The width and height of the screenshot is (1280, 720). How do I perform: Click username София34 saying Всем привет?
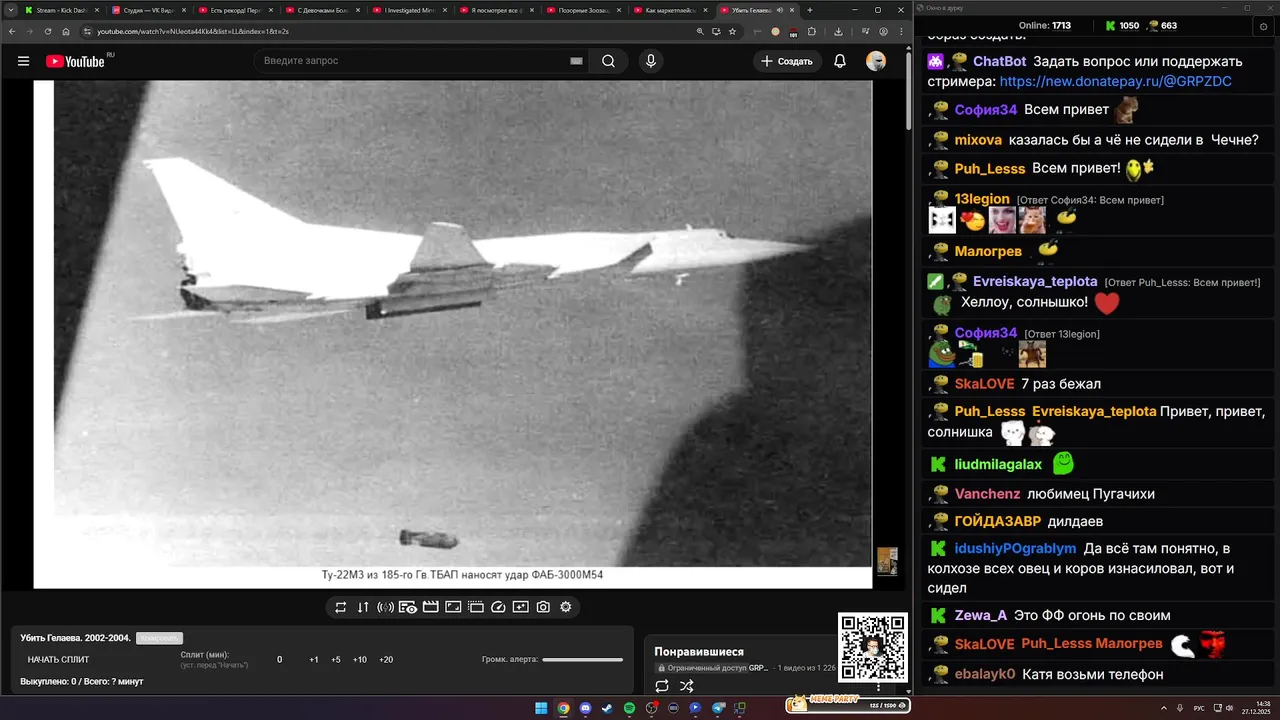pos(986,109)
